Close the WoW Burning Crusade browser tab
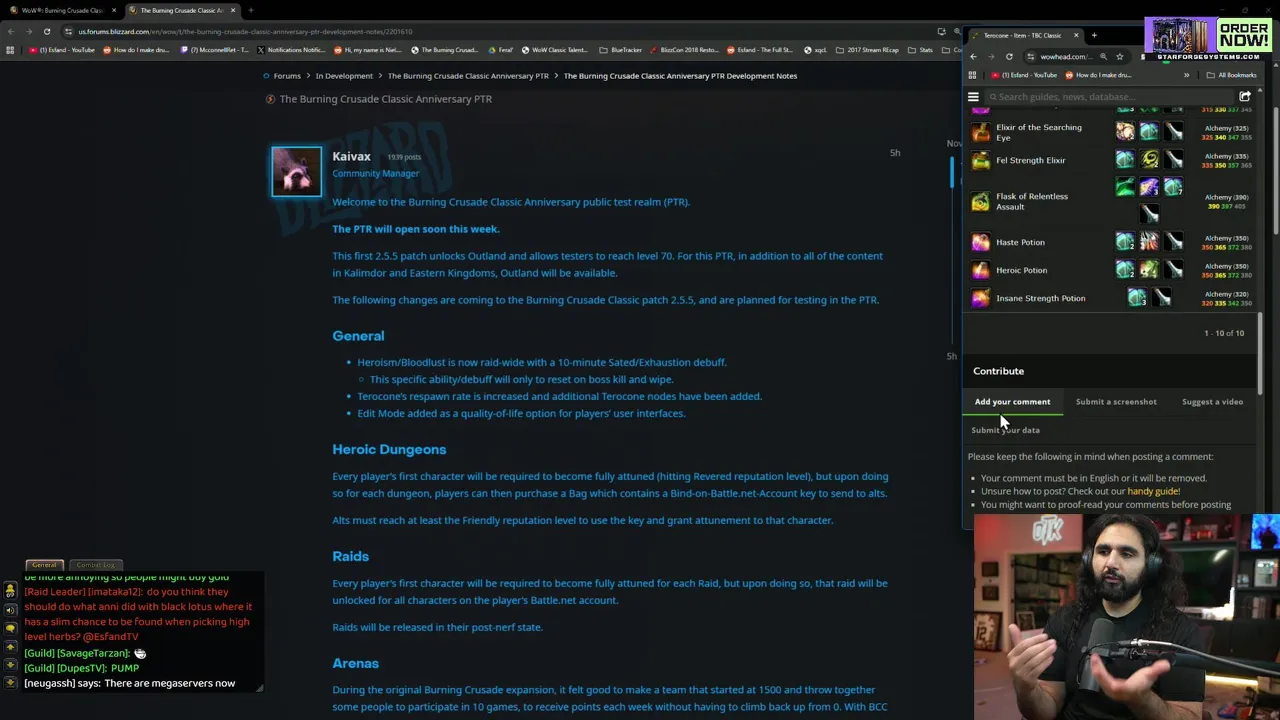This screenshot has height=720, width=1280. [x=114, y=10]
